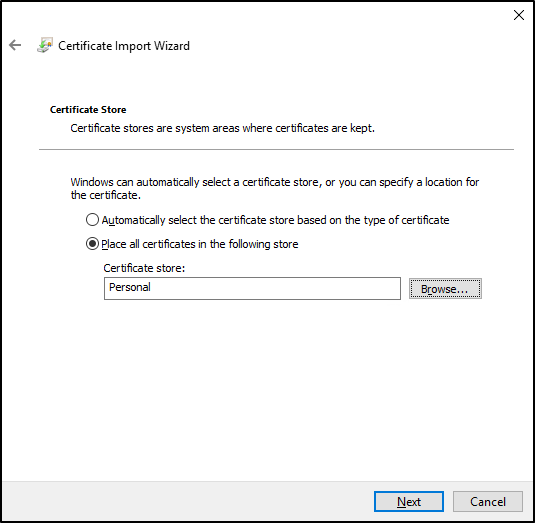
Task: Click the 'Windows can automatically select' paragraph
Action: (x=275, y=189)
